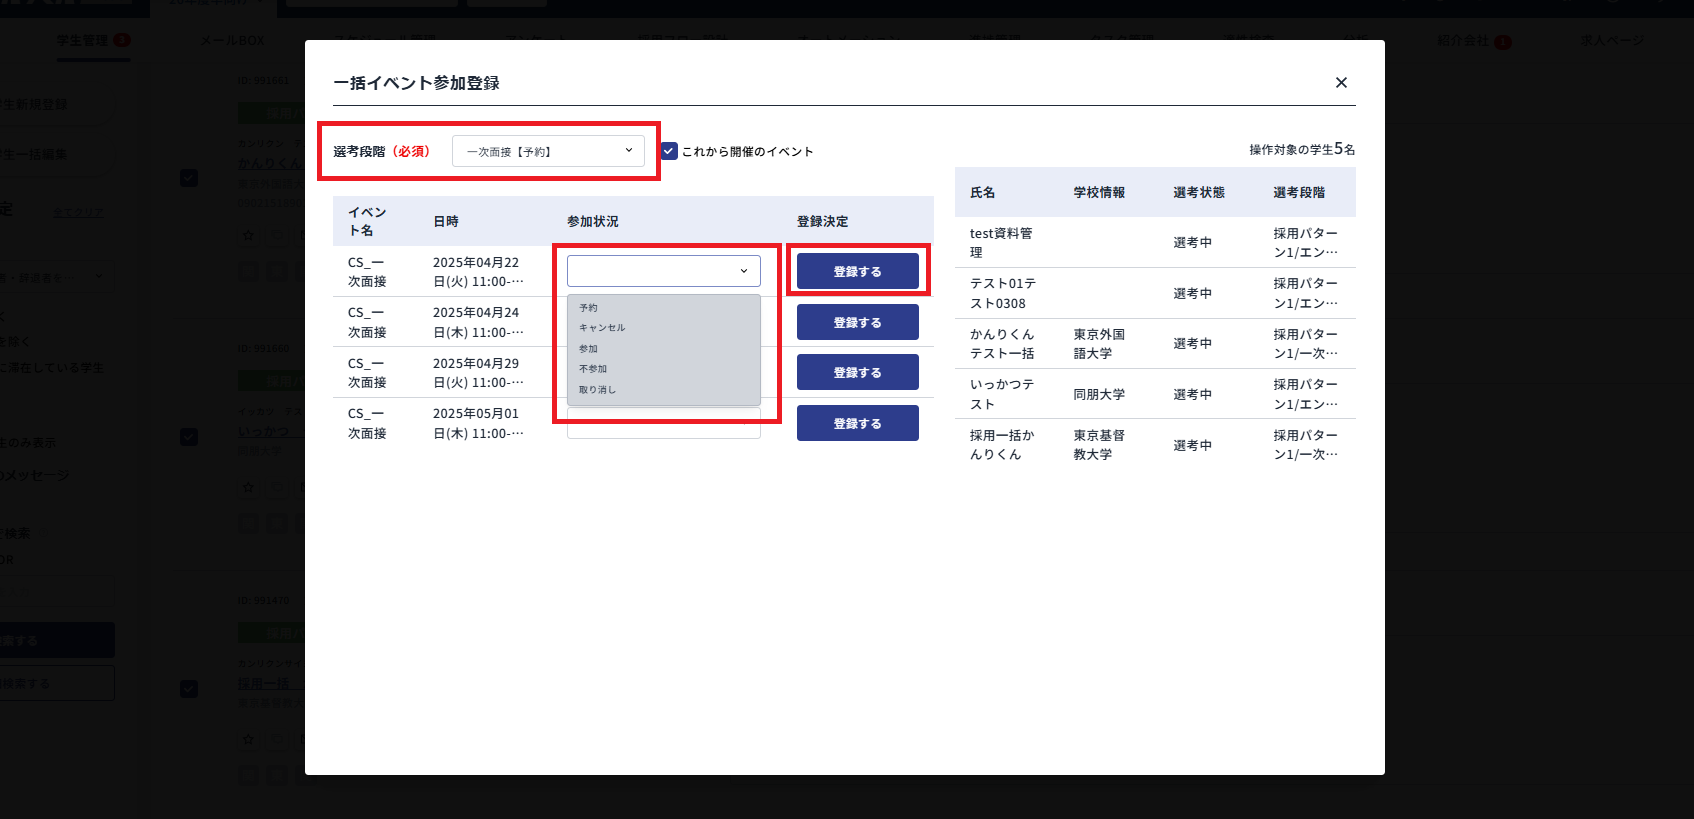Click 登録する for the 04月29日 event

857,373
